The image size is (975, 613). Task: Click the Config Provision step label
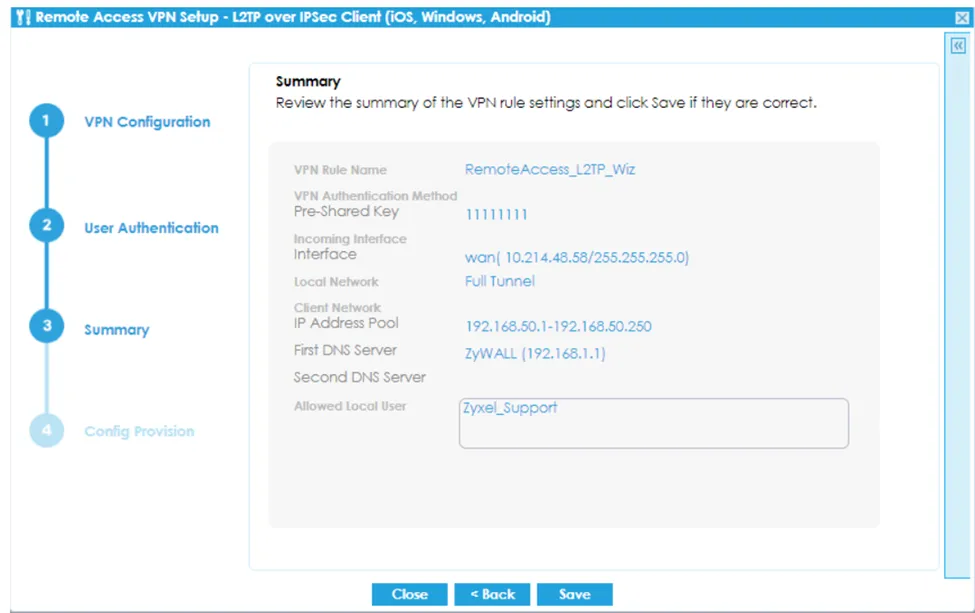(x=139, y=432)
